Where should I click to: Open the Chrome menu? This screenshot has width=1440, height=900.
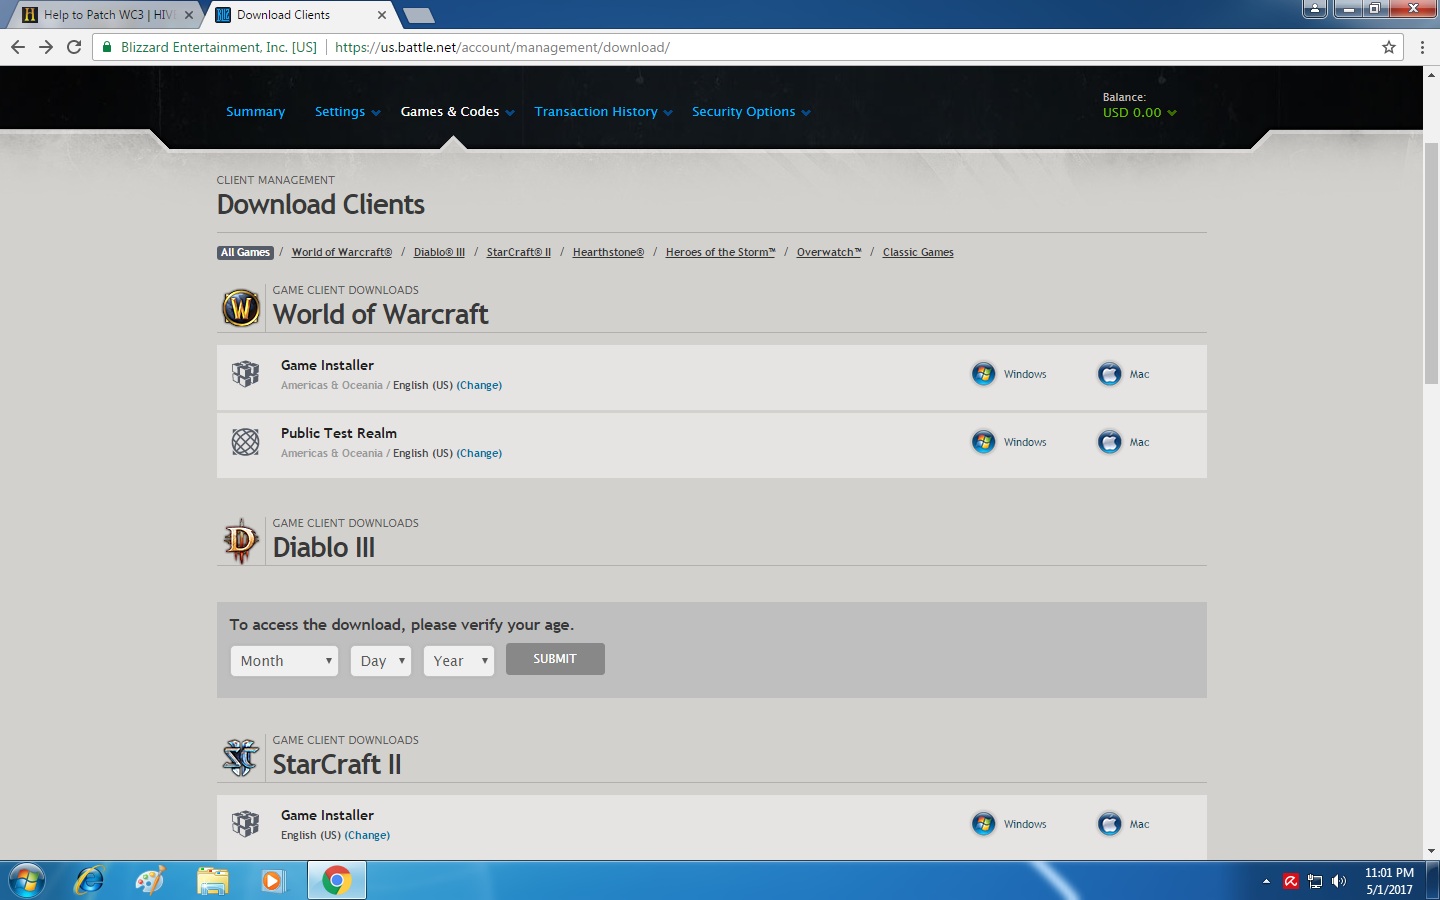pyautogui.click(x=1422, y=47)
